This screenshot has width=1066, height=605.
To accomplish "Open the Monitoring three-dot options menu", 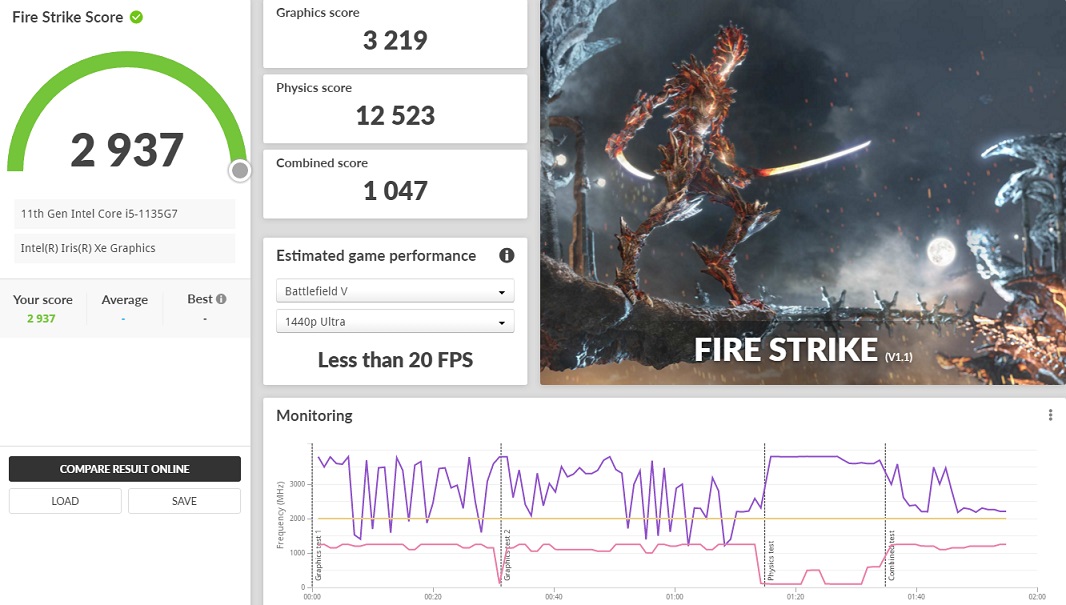I will click(1050, 415).
